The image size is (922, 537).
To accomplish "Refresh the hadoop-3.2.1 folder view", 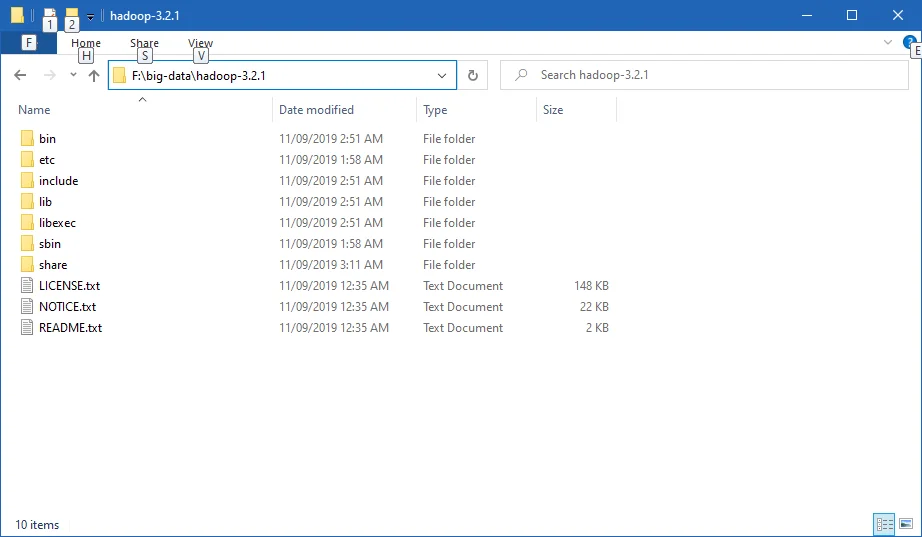I will (x=473, y=75).
